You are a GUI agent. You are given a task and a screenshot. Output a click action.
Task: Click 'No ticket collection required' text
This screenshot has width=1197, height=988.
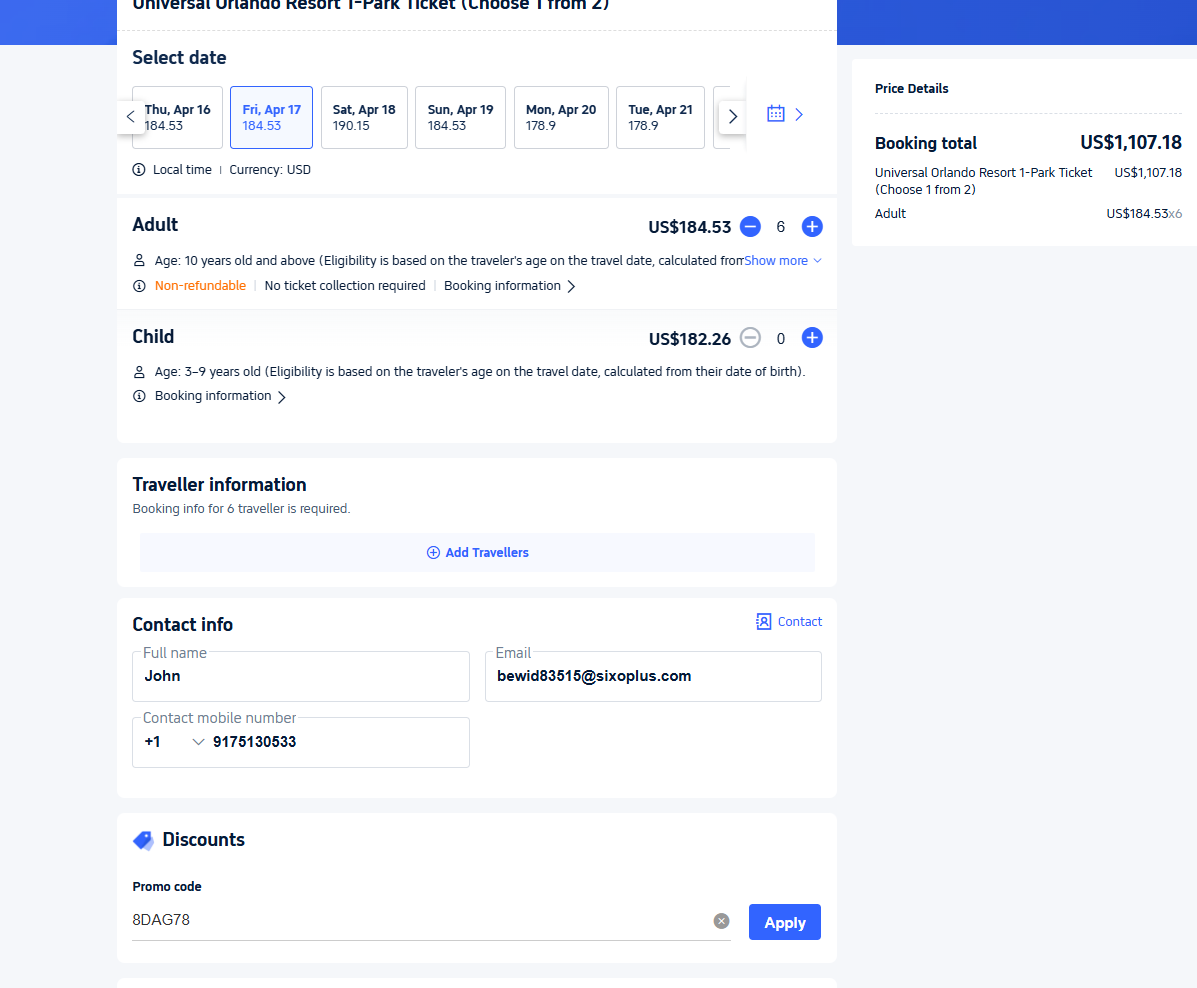345,286
